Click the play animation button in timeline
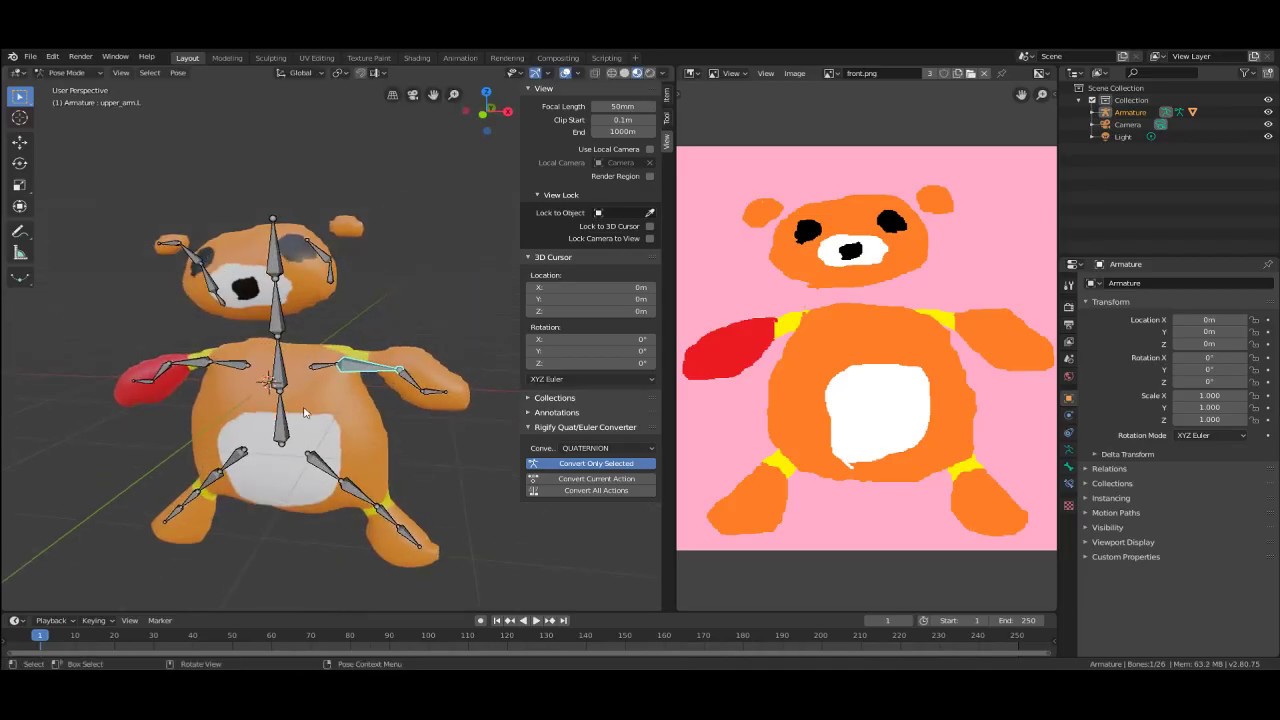The height and width of the screenshot is (720, 1280). [535, 621]
